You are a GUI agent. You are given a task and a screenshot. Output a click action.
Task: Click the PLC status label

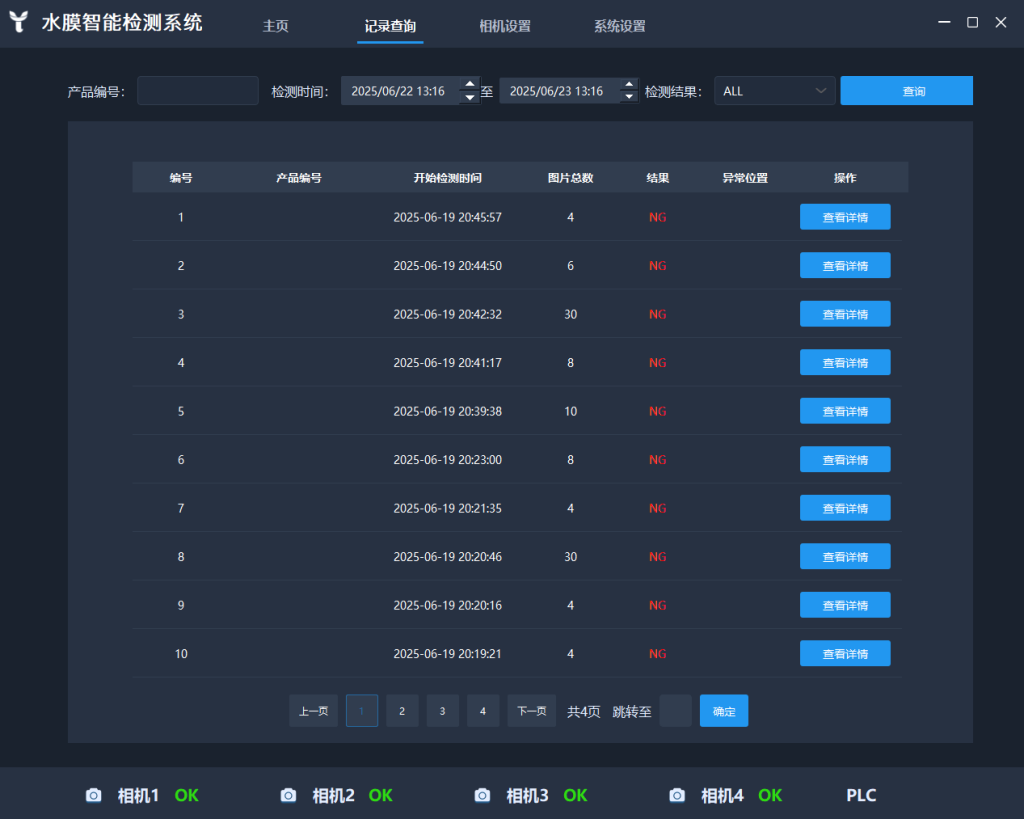[x=861, y=795]
